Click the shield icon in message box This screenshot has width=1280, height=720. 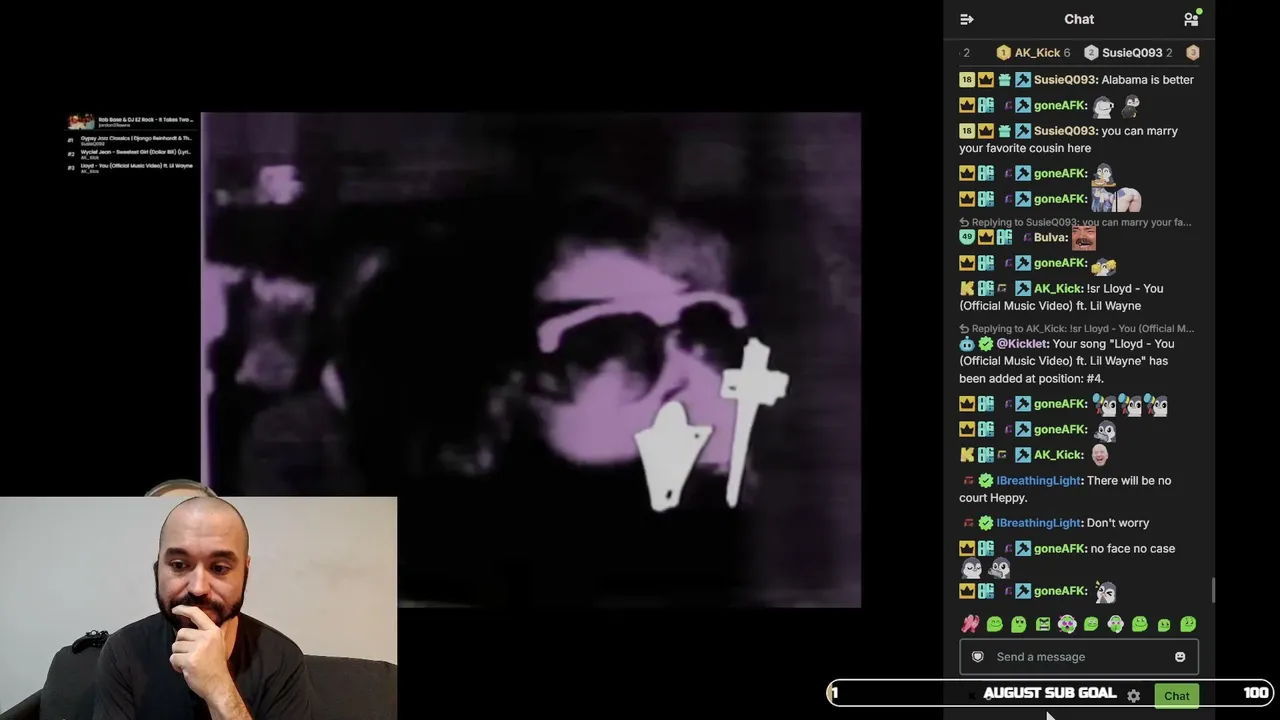(978, 657)
